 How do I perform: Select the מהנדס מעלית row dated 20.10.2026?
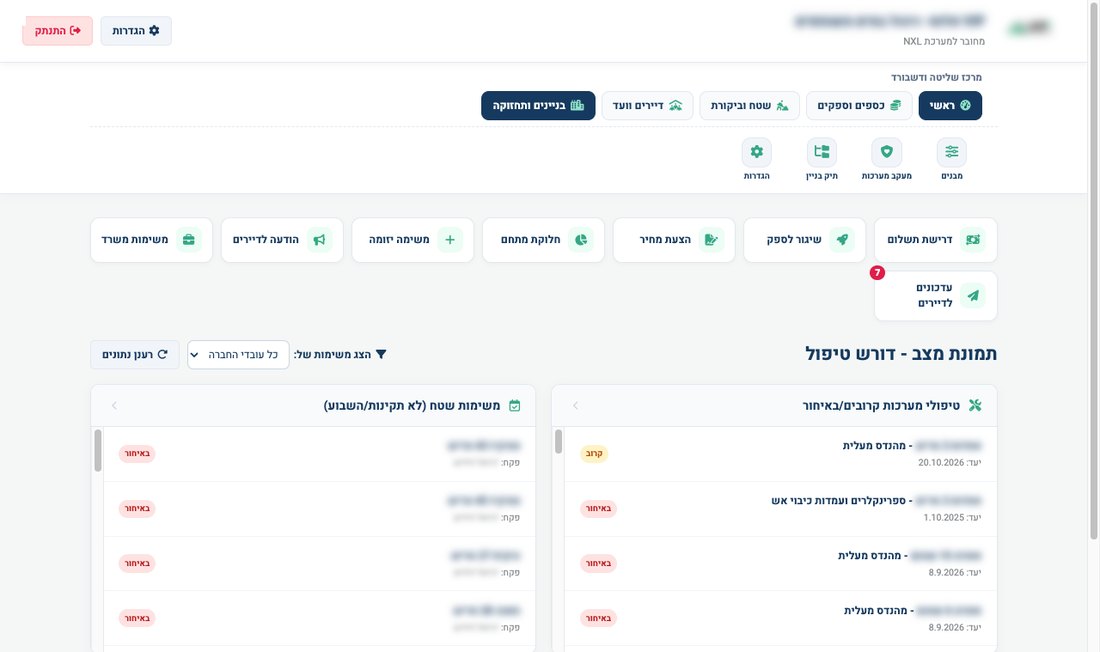780,454
